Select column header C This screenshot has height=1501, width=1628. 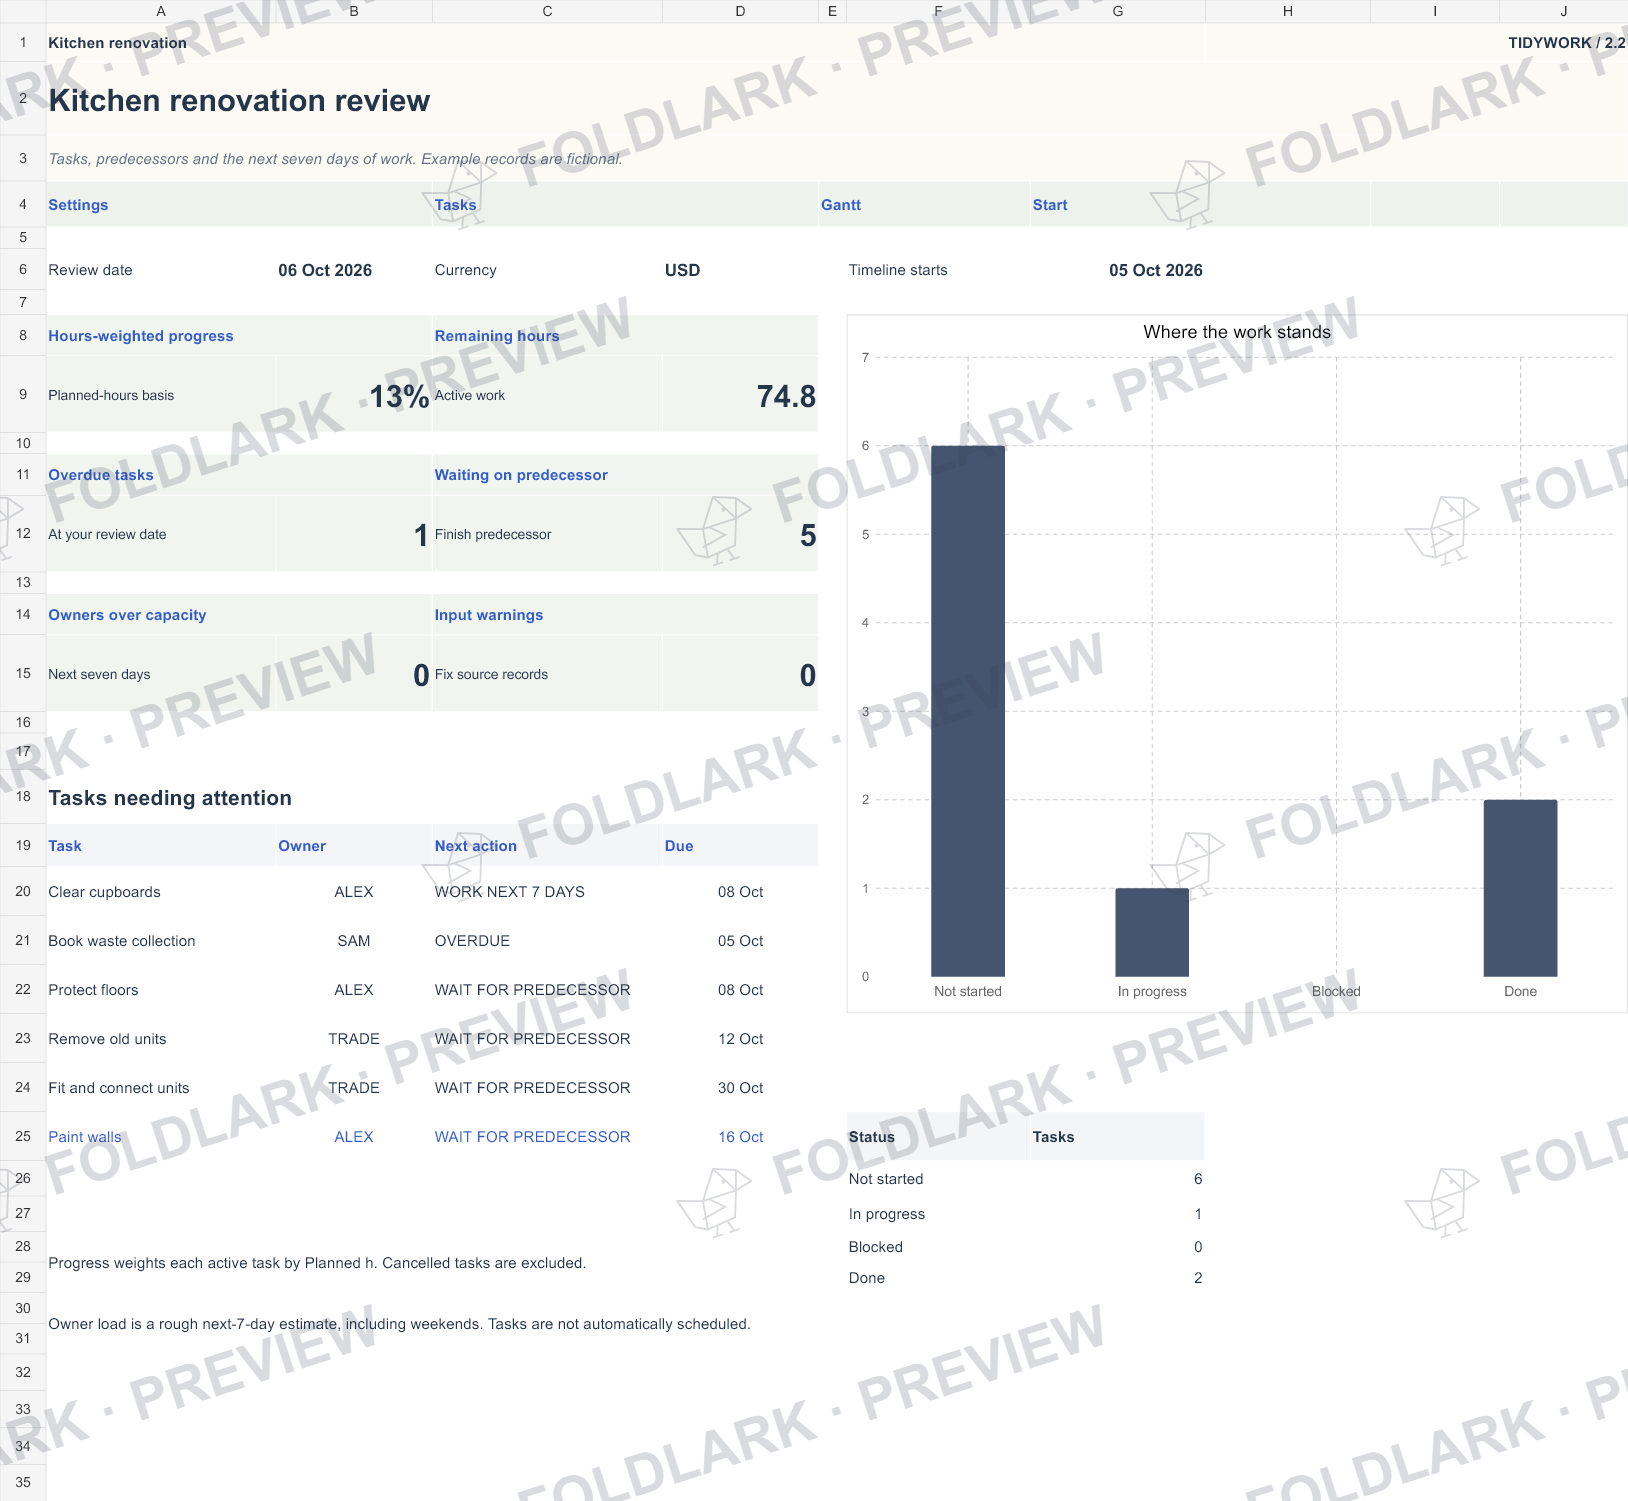547,11
